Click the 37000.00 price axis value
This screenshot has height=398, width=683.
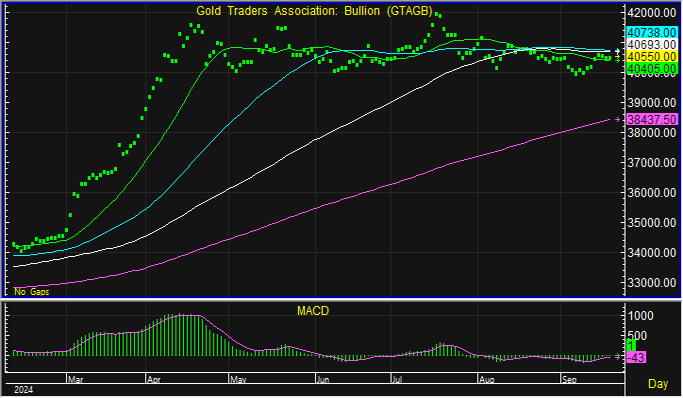click(652, 163)
